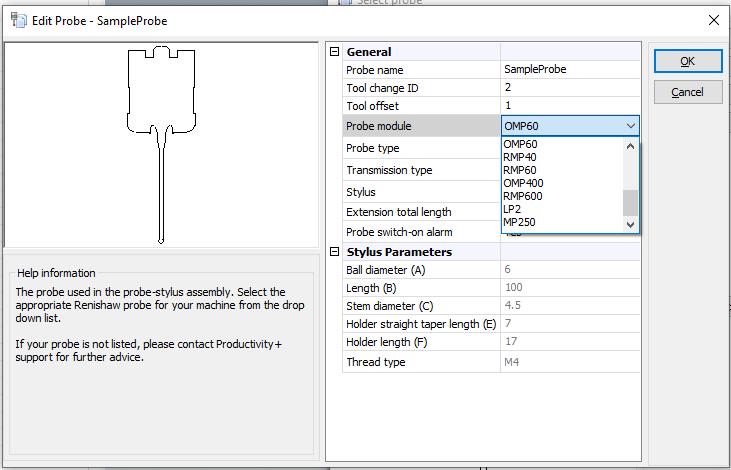The height and width of the screenshot is (470, 731).
Task: Edit the Tool change ID value
Action: pos(570,88)
